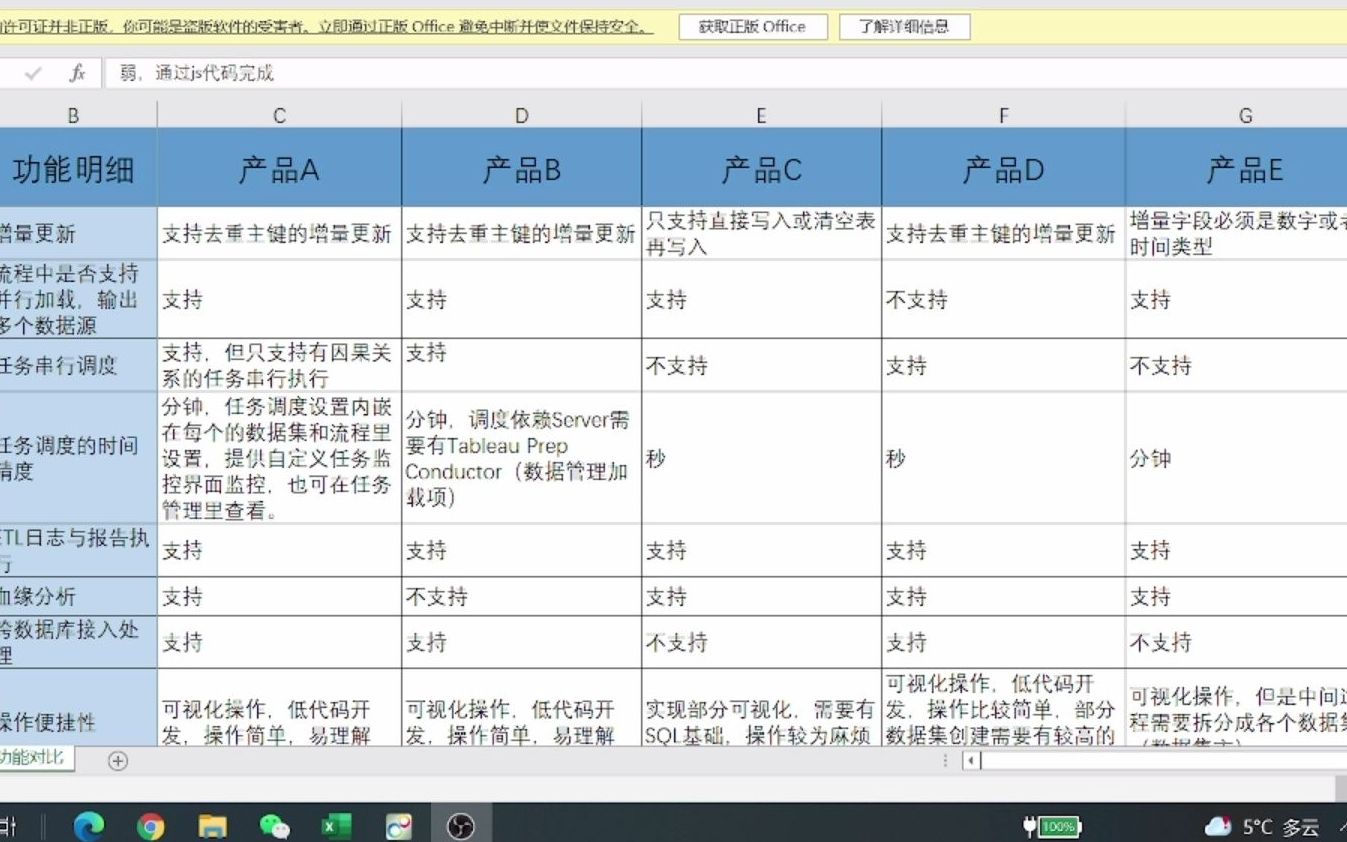Open the weather widget showing 5°C 多云

pos(1262,826)
